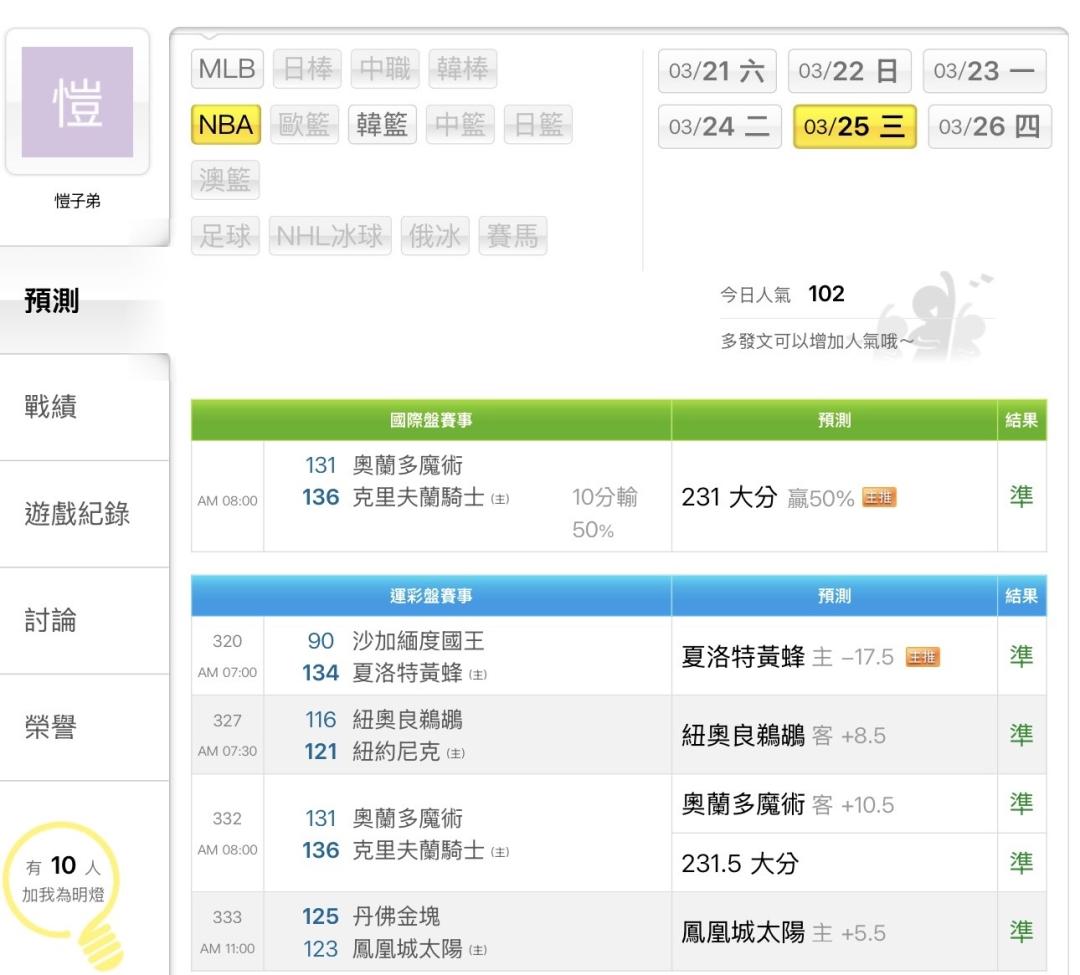Select the 歐籃 league filter
The width and height of the screenshot is (1080, 975).
304,125
